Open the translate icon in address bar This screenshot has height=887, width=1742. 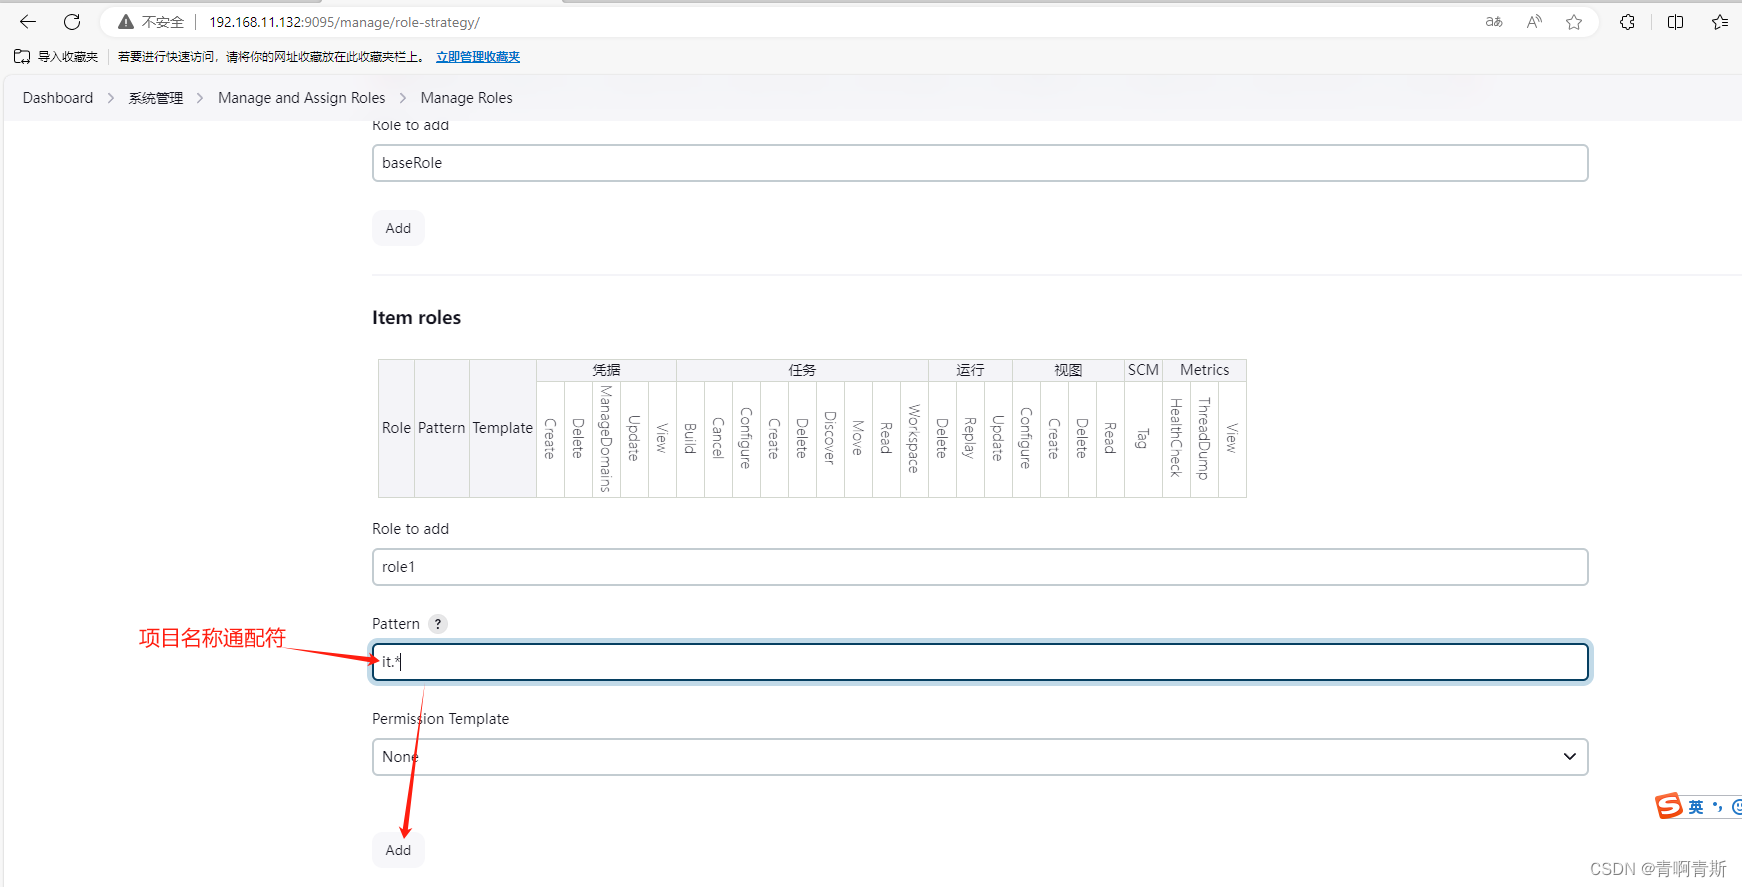(x=1494, y=22)
